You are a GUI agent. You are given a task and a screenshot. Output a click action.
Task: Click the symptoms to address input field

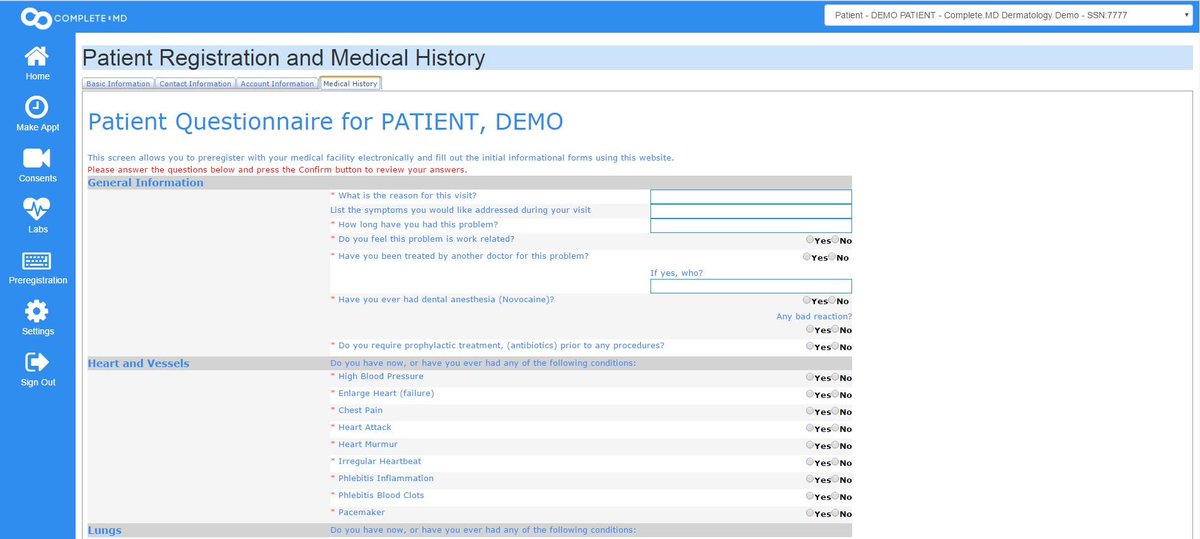click(x=751, y=211)
